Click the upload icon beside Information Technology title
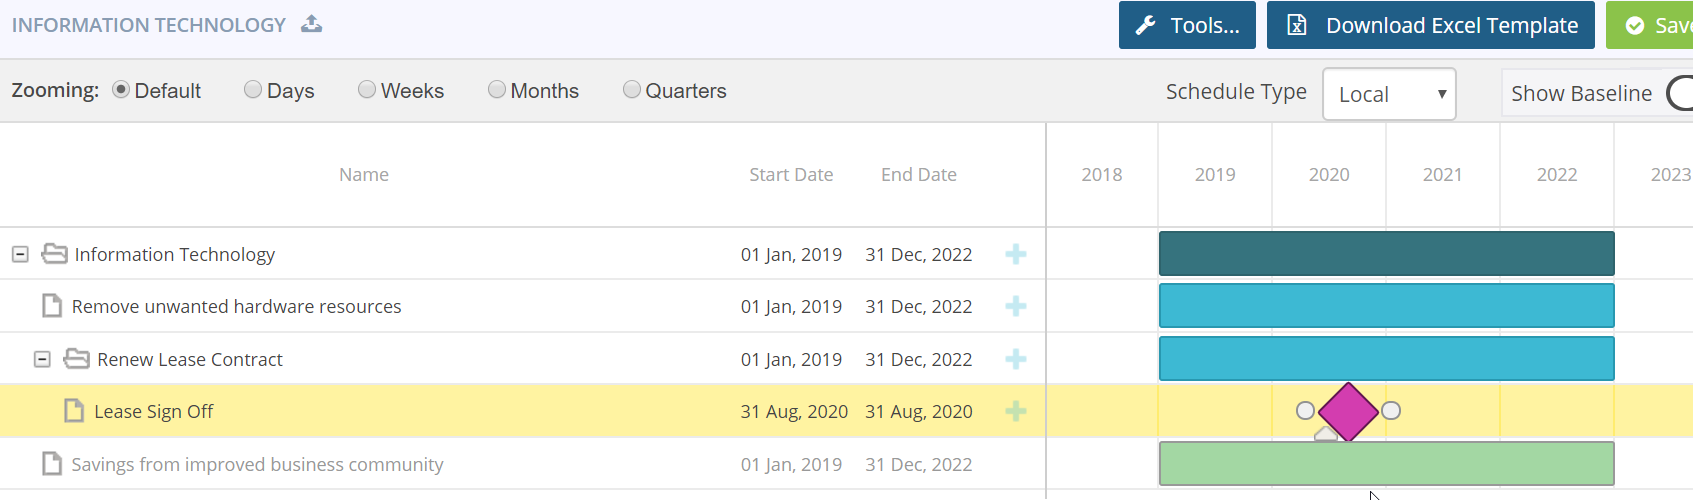This screenshot has height=500, width=1693. point(312,24)
